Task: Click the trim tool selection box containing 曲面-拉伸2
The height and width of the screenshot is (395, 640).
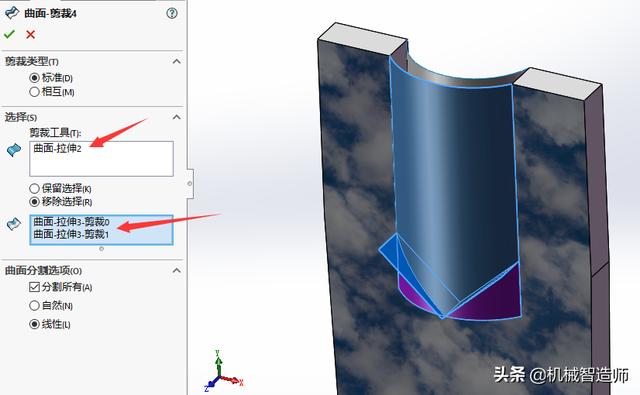Action: tap(101, 159)
